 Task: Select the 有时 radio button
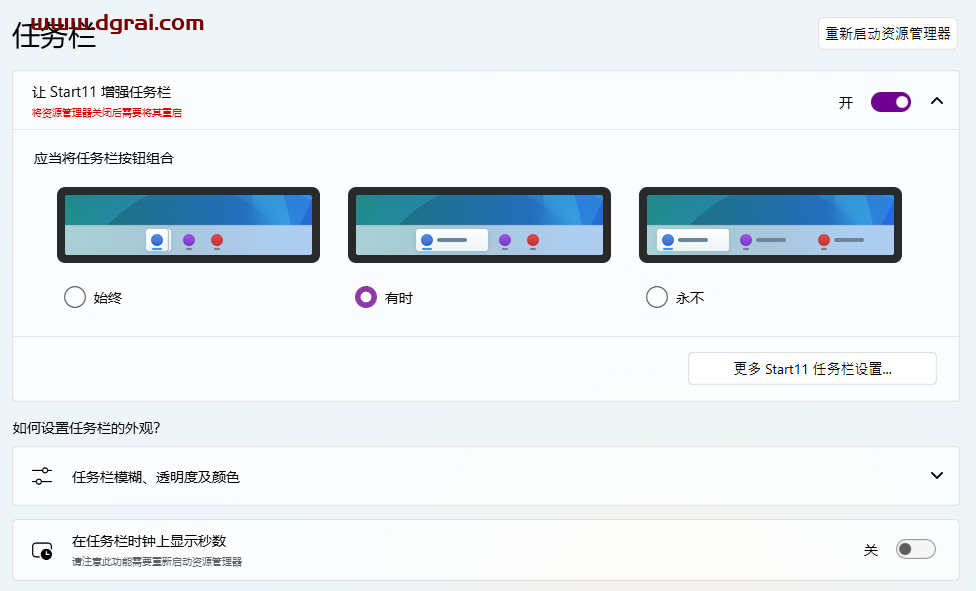[x=366, y=297]
